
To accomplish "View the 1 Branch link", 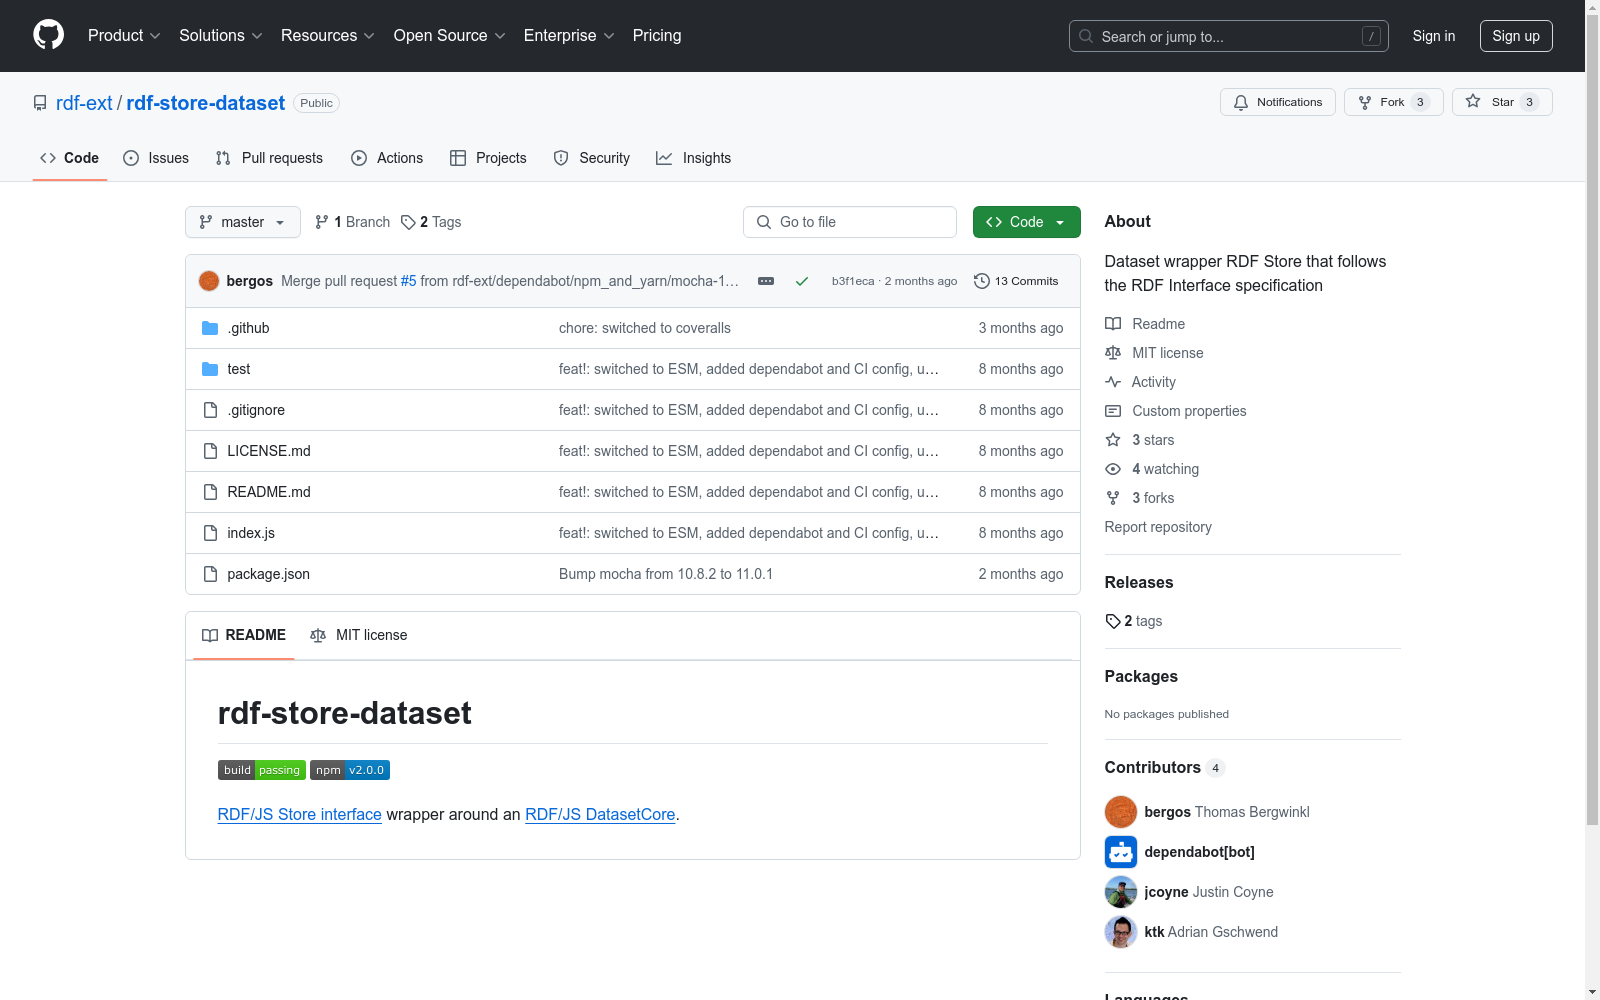I will tap(352, 222).
